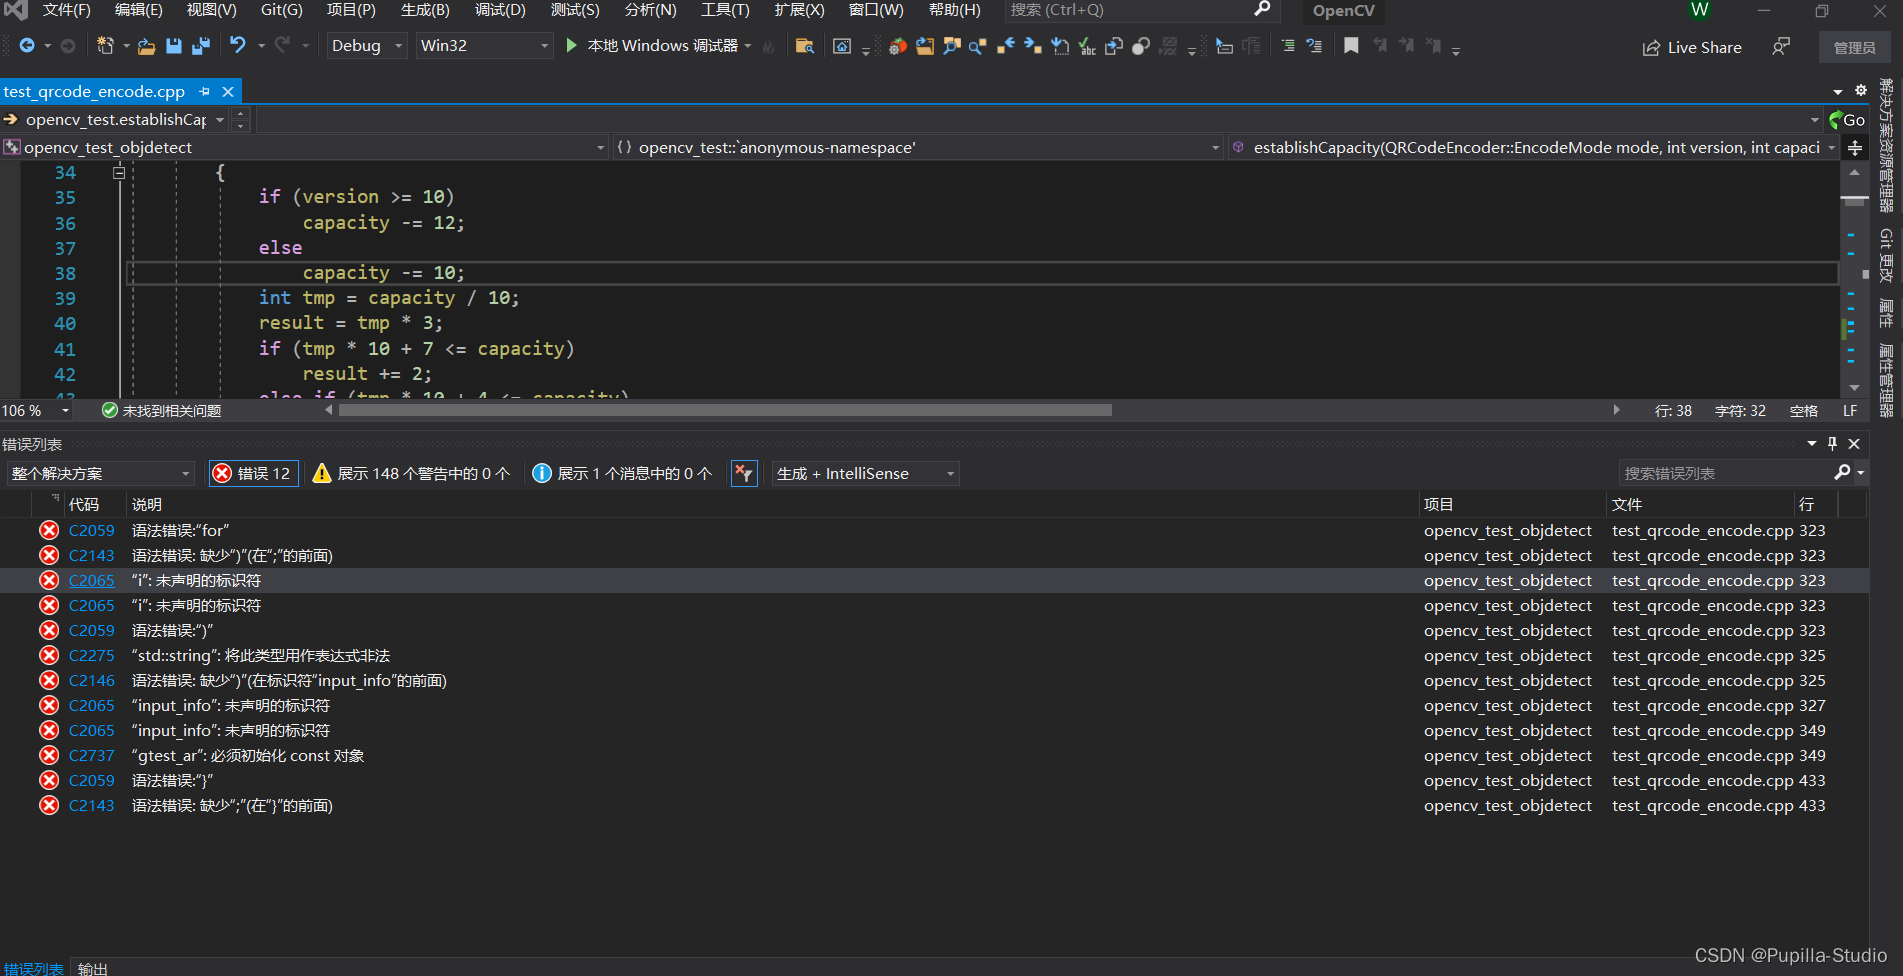Select the C2146 input_info error row description
The height and width of the screenshot is (976, 1903).
coord(289,680)
